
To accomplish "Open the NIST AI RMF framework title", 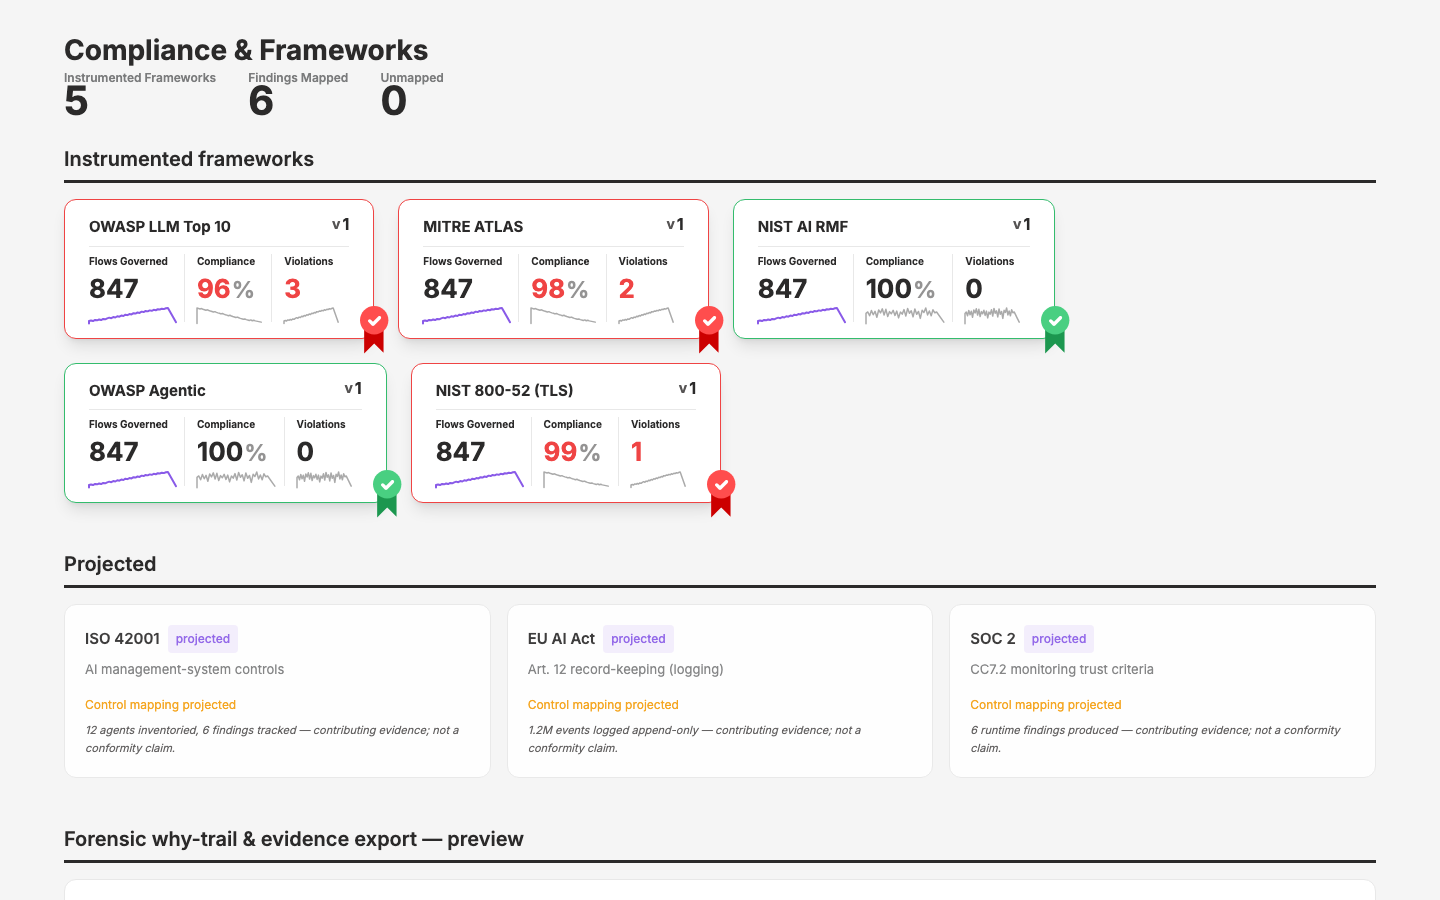I will click(x=803, y=227).
